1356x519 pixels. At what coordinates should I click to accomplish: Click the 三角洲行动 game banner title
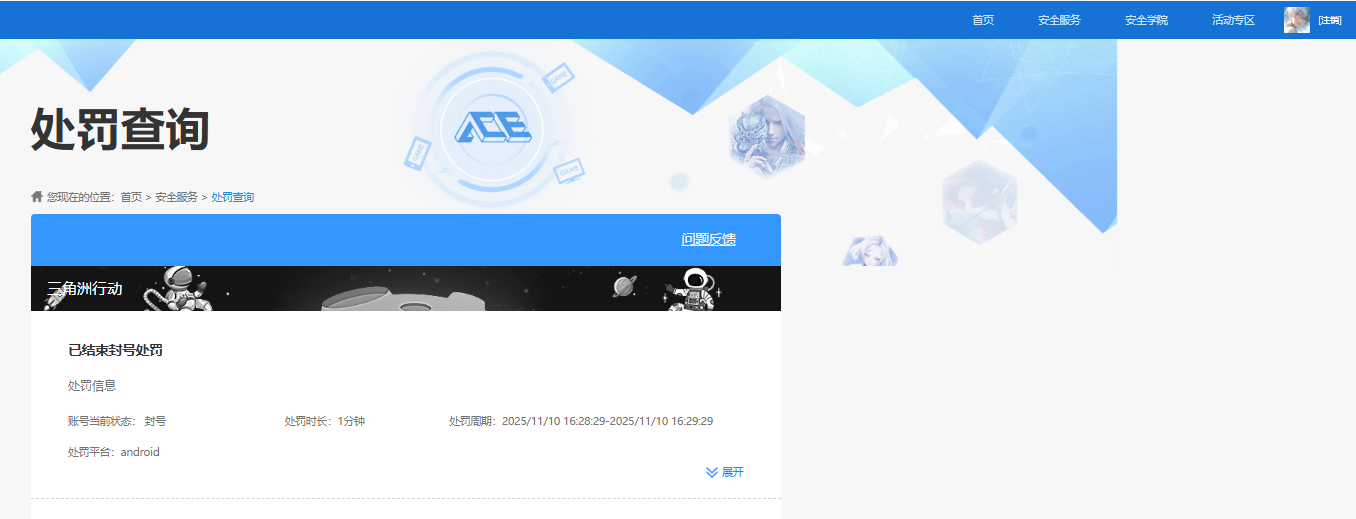pyautogui.click(x=85, y=288)
